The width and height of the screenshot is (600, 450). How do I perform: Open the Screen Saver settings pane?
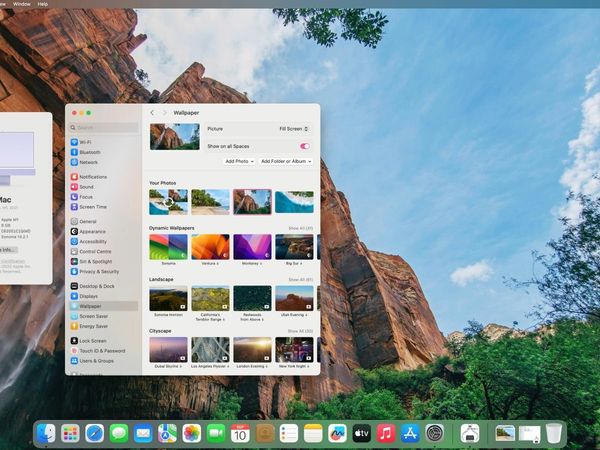point(89,316)
